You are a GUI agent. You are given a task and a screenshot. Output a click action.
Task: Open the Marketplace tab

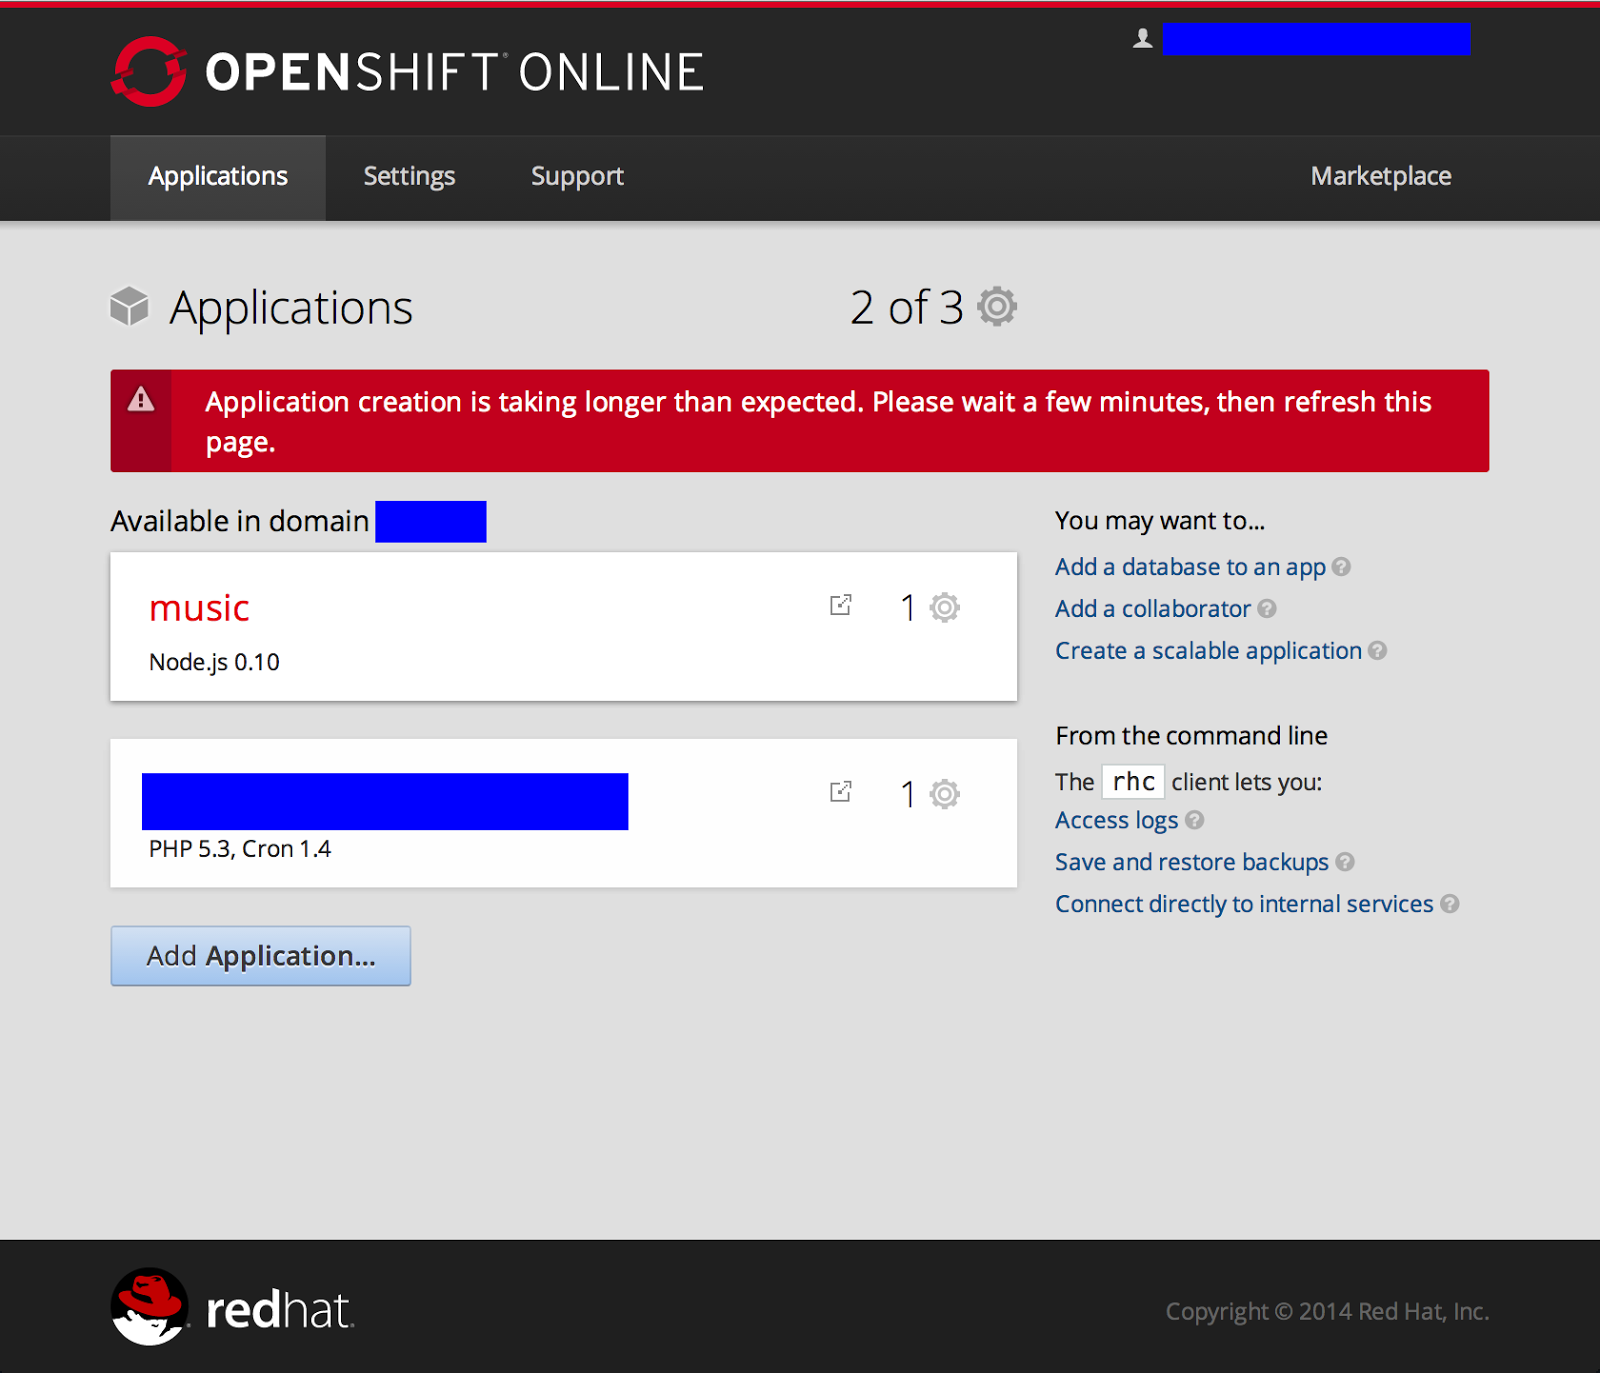(x=1381, y=177)
